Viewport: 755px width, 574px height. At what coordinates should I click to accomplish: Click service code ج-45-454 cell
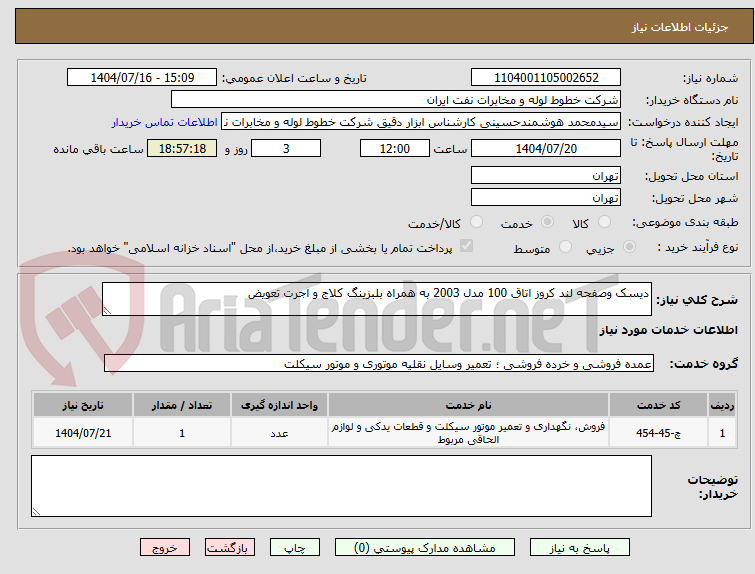point(658,433)
